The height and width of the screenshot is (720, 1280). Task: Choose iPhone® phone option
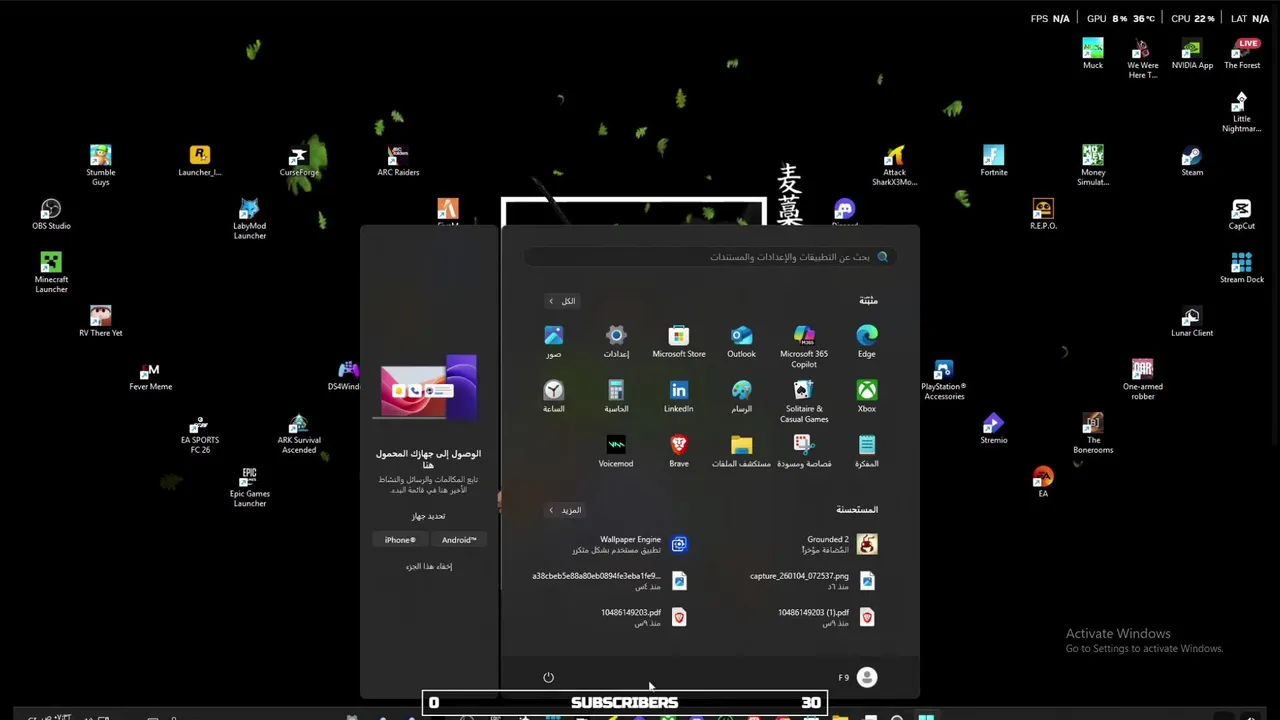click(400, 540)
